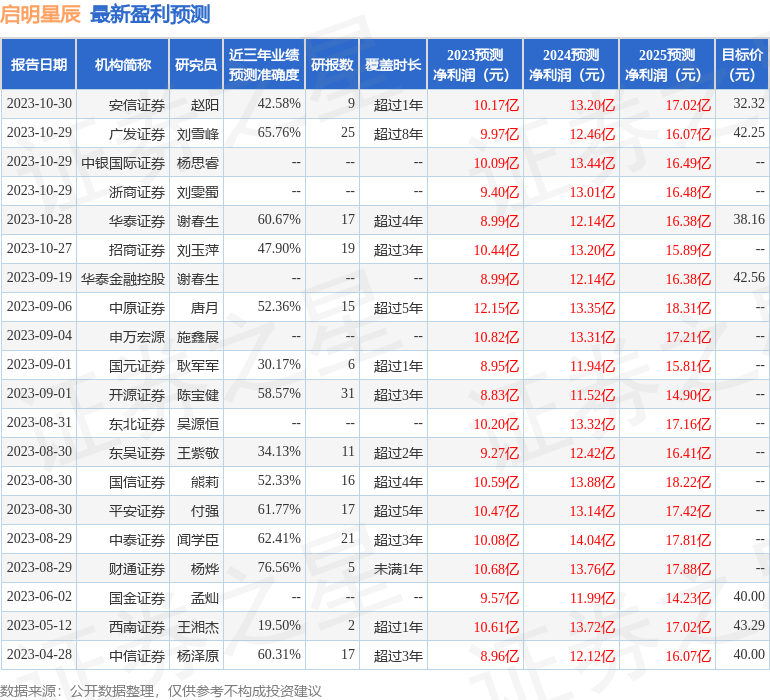770x700 pixels.
Task: Click analyst name 熊莉
Action: pyautogui.click(x=205, y=481)
